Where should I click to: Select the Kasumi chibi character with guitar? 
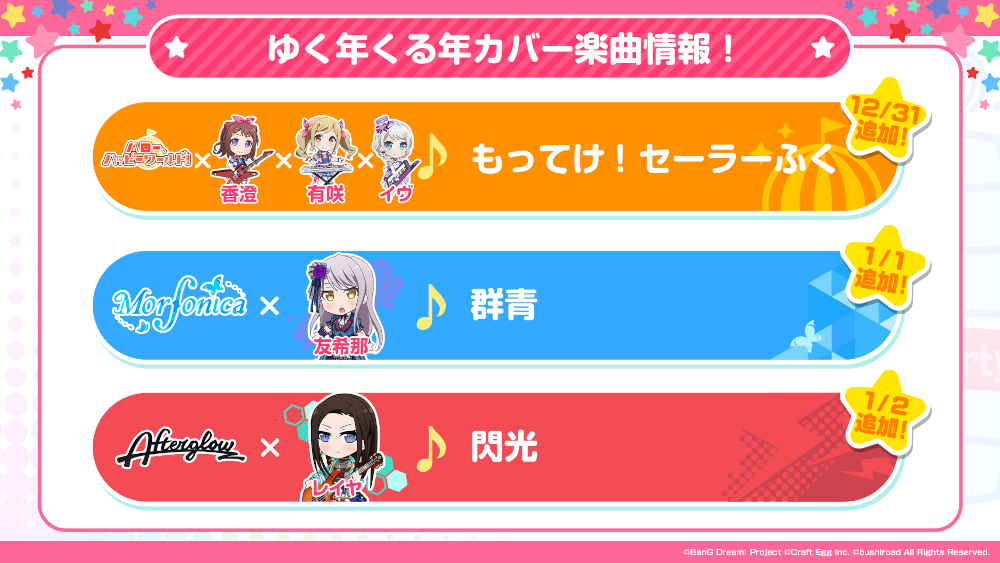[241, 158]
